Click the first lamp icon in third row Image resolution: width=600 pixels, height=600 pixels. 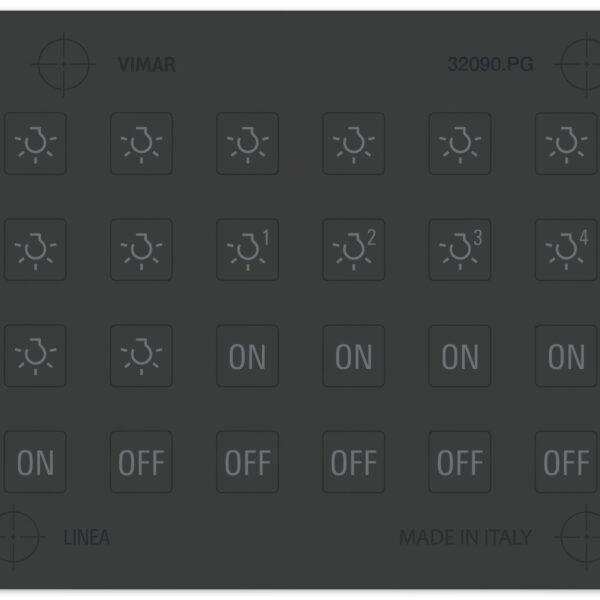[x=35, y=356]
